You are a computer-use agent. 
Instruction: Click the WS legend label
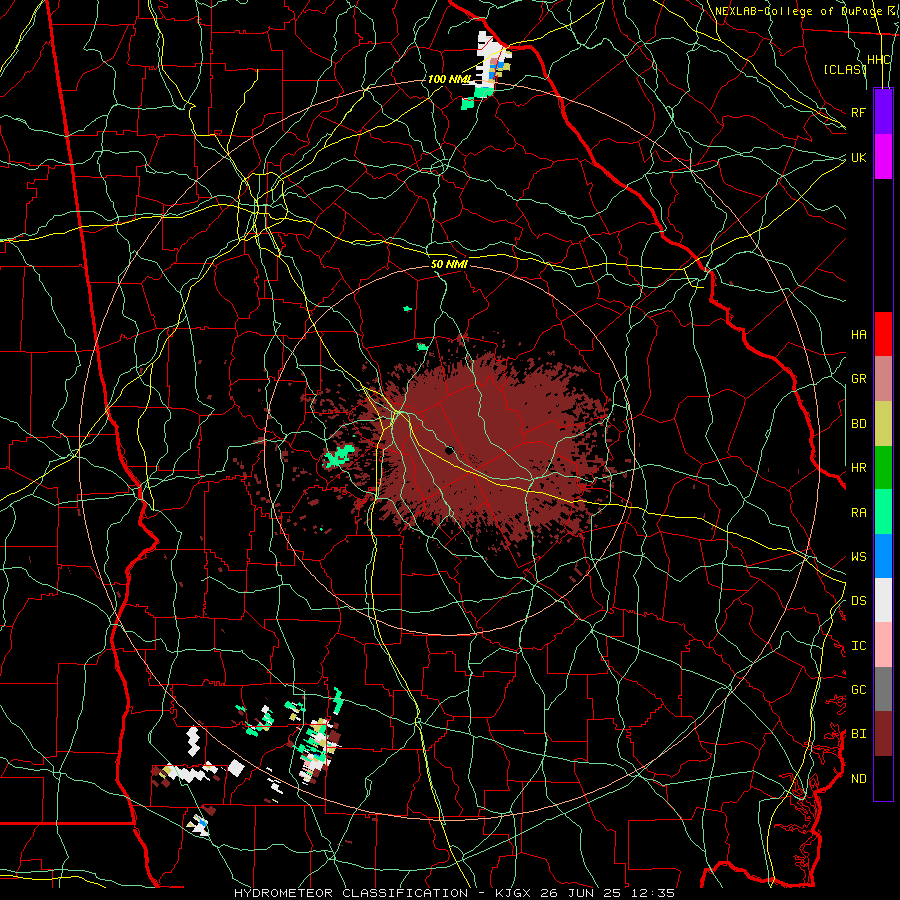858,557
